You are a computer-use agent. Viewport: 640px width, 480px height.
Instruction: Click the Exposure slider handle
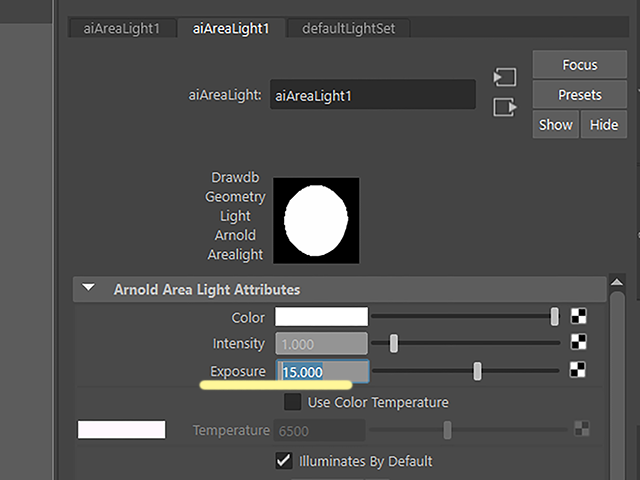[477, 371]
